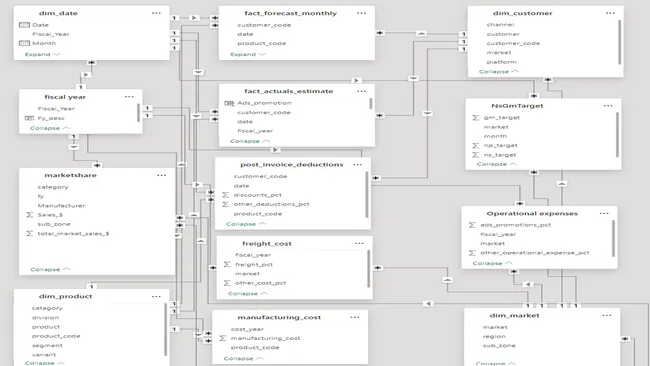Image resolution: width=650 pixels, height=366 pixels.
Task: Collapse the Operational expenses table
Action: (x=492, y=263)
